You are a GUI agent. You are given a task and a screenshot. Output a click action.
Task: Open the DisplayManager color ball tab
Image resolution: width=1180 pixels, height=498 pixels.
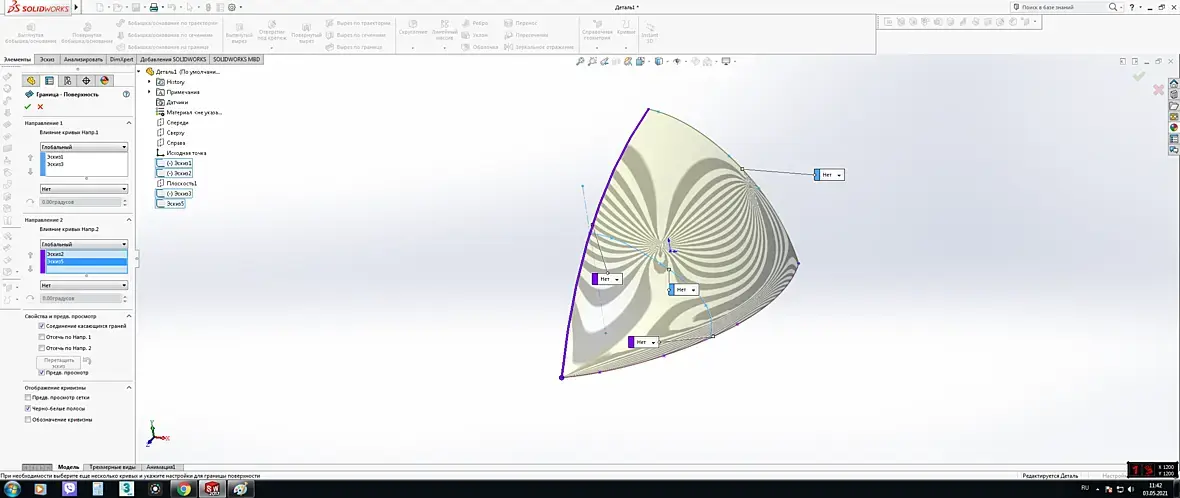click(x=105, y=80)
